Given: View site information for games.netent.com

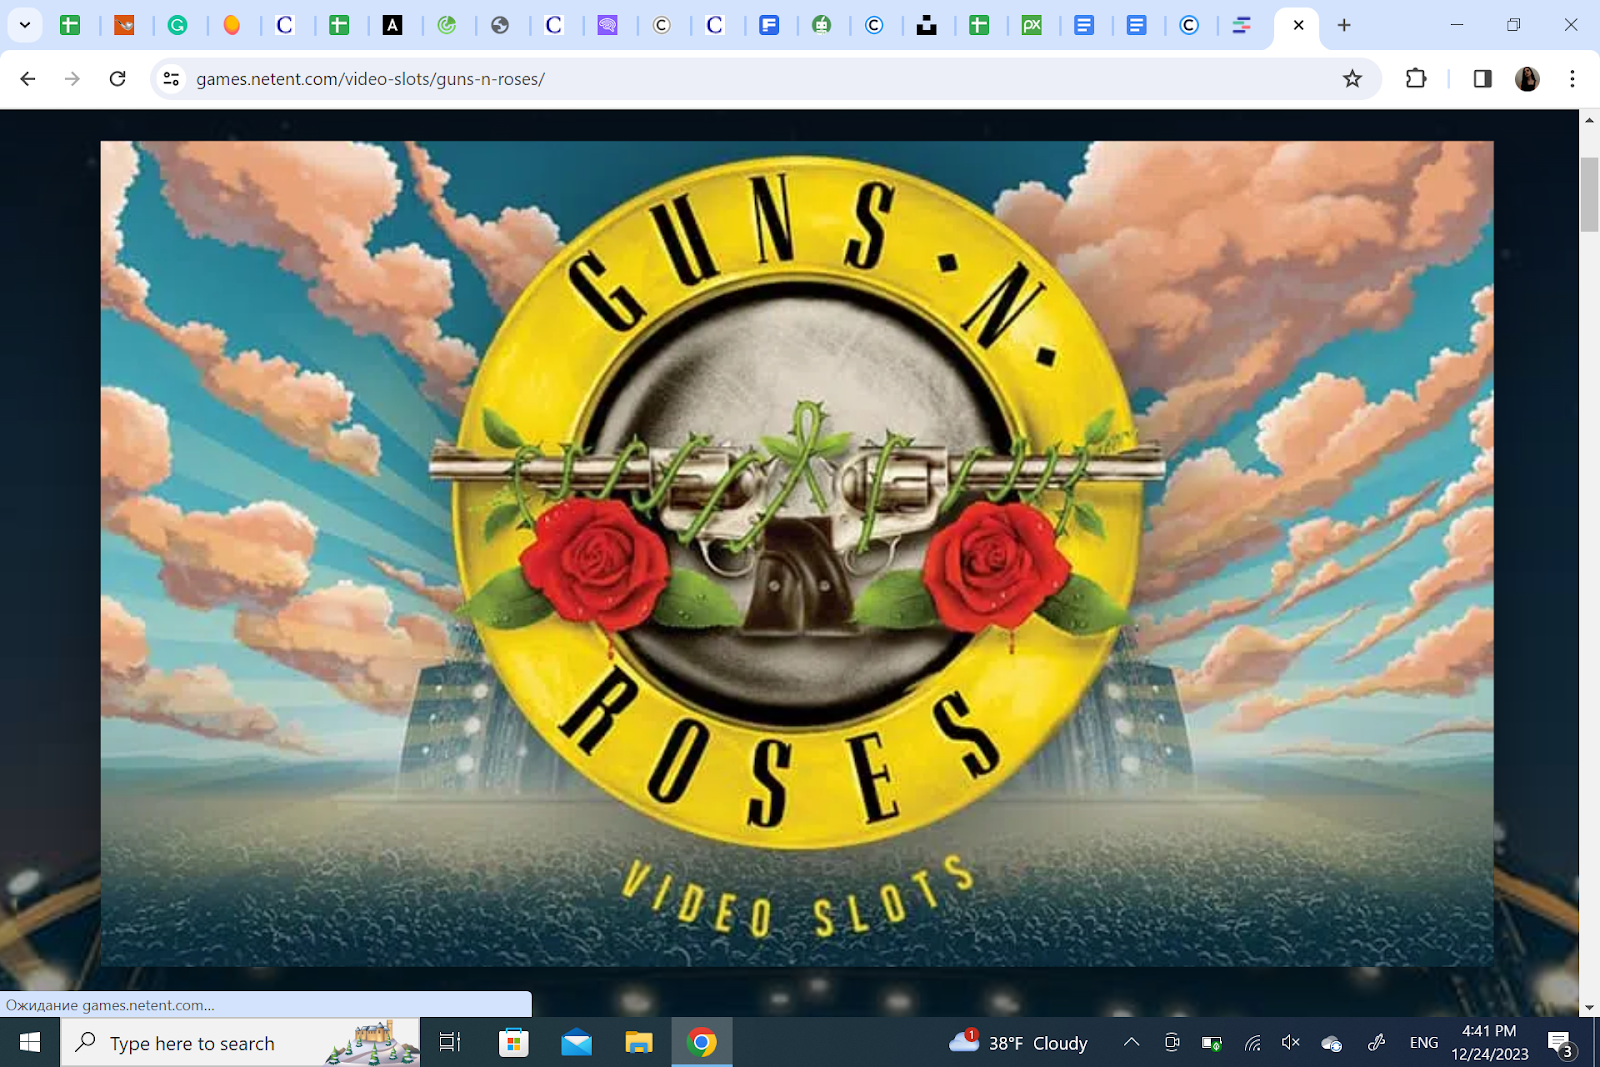Looking at the screenshot, I should coord(172,78).
